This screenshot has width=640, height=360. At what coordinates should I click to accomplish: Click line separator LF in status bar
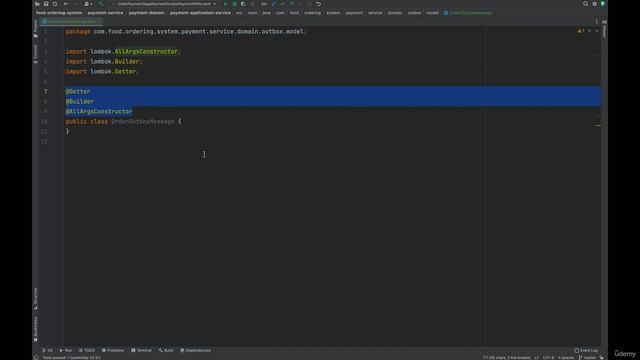click(536, 358)
